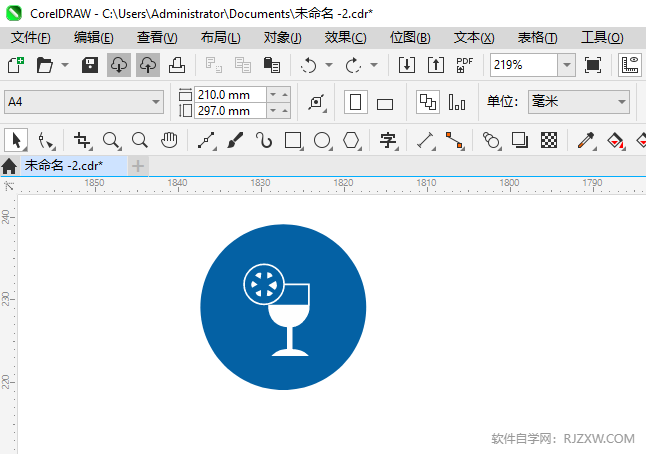Open the 位图(B) menu

click(410, 37)
